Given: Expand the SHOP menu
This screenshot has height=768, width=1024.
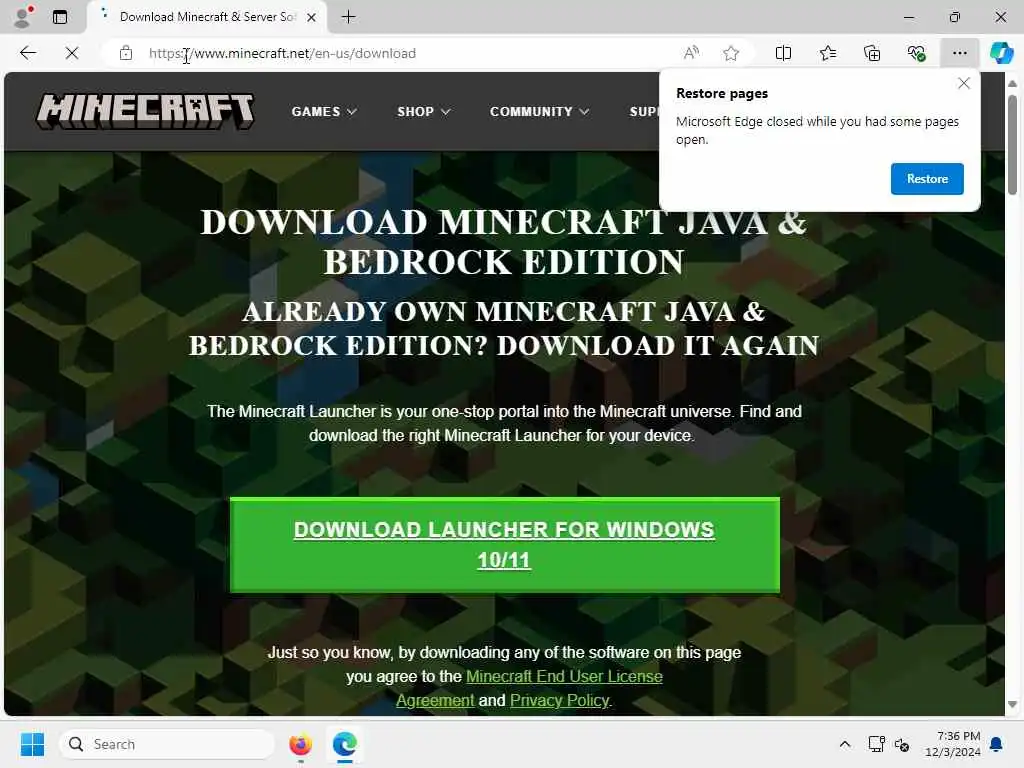Looking at the screenshot, I should [x=423, y=112].
